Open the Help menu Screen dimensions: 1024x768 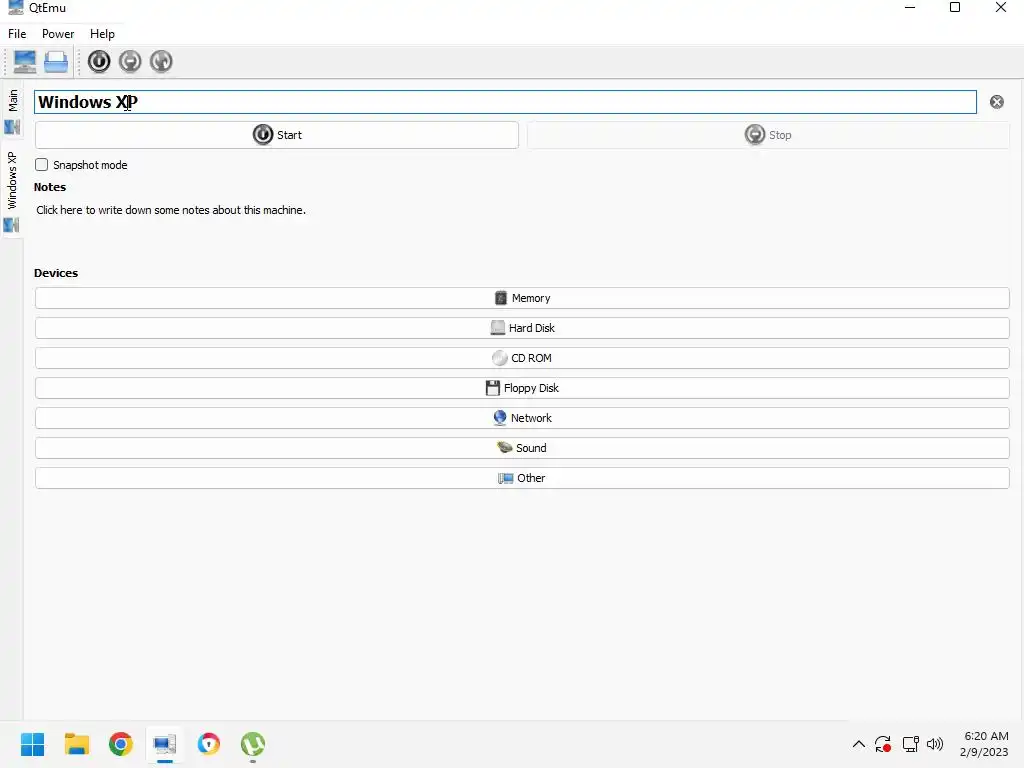(103, 34)
